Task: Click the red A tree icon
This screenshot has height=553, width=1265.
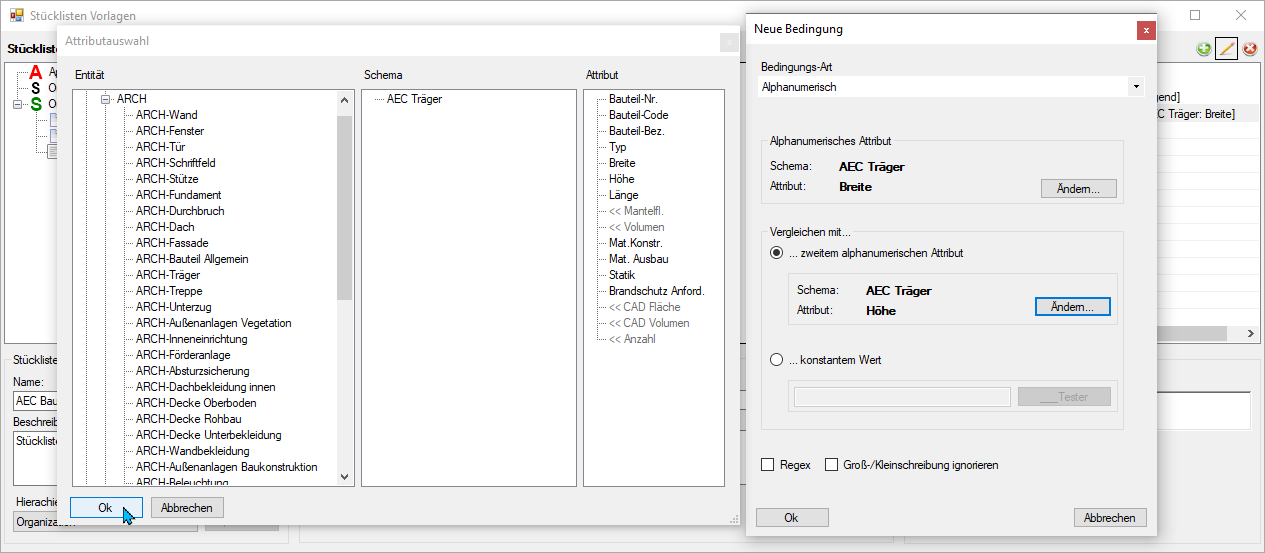Action: tap(36, 72)
